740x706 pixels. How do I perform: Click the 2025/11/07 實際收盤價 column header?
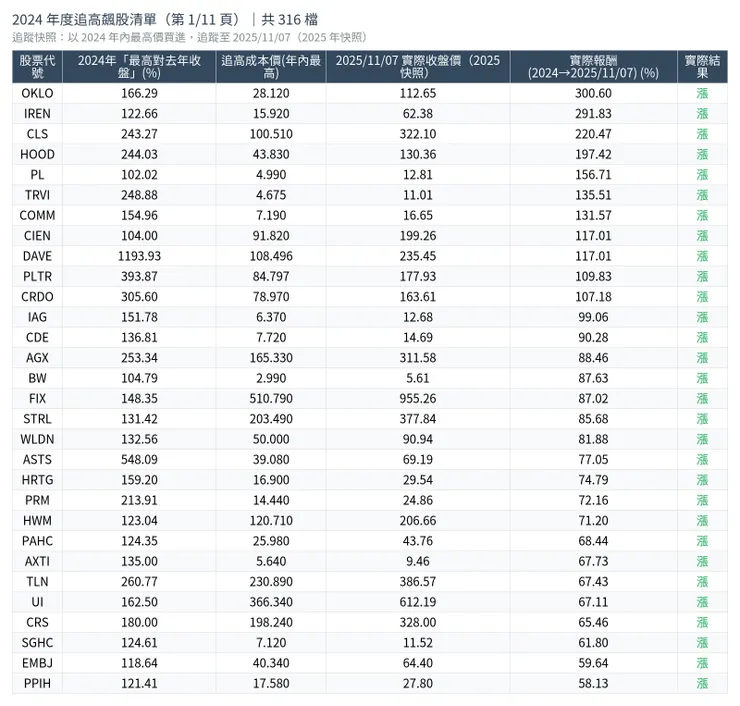coord(418,66)
